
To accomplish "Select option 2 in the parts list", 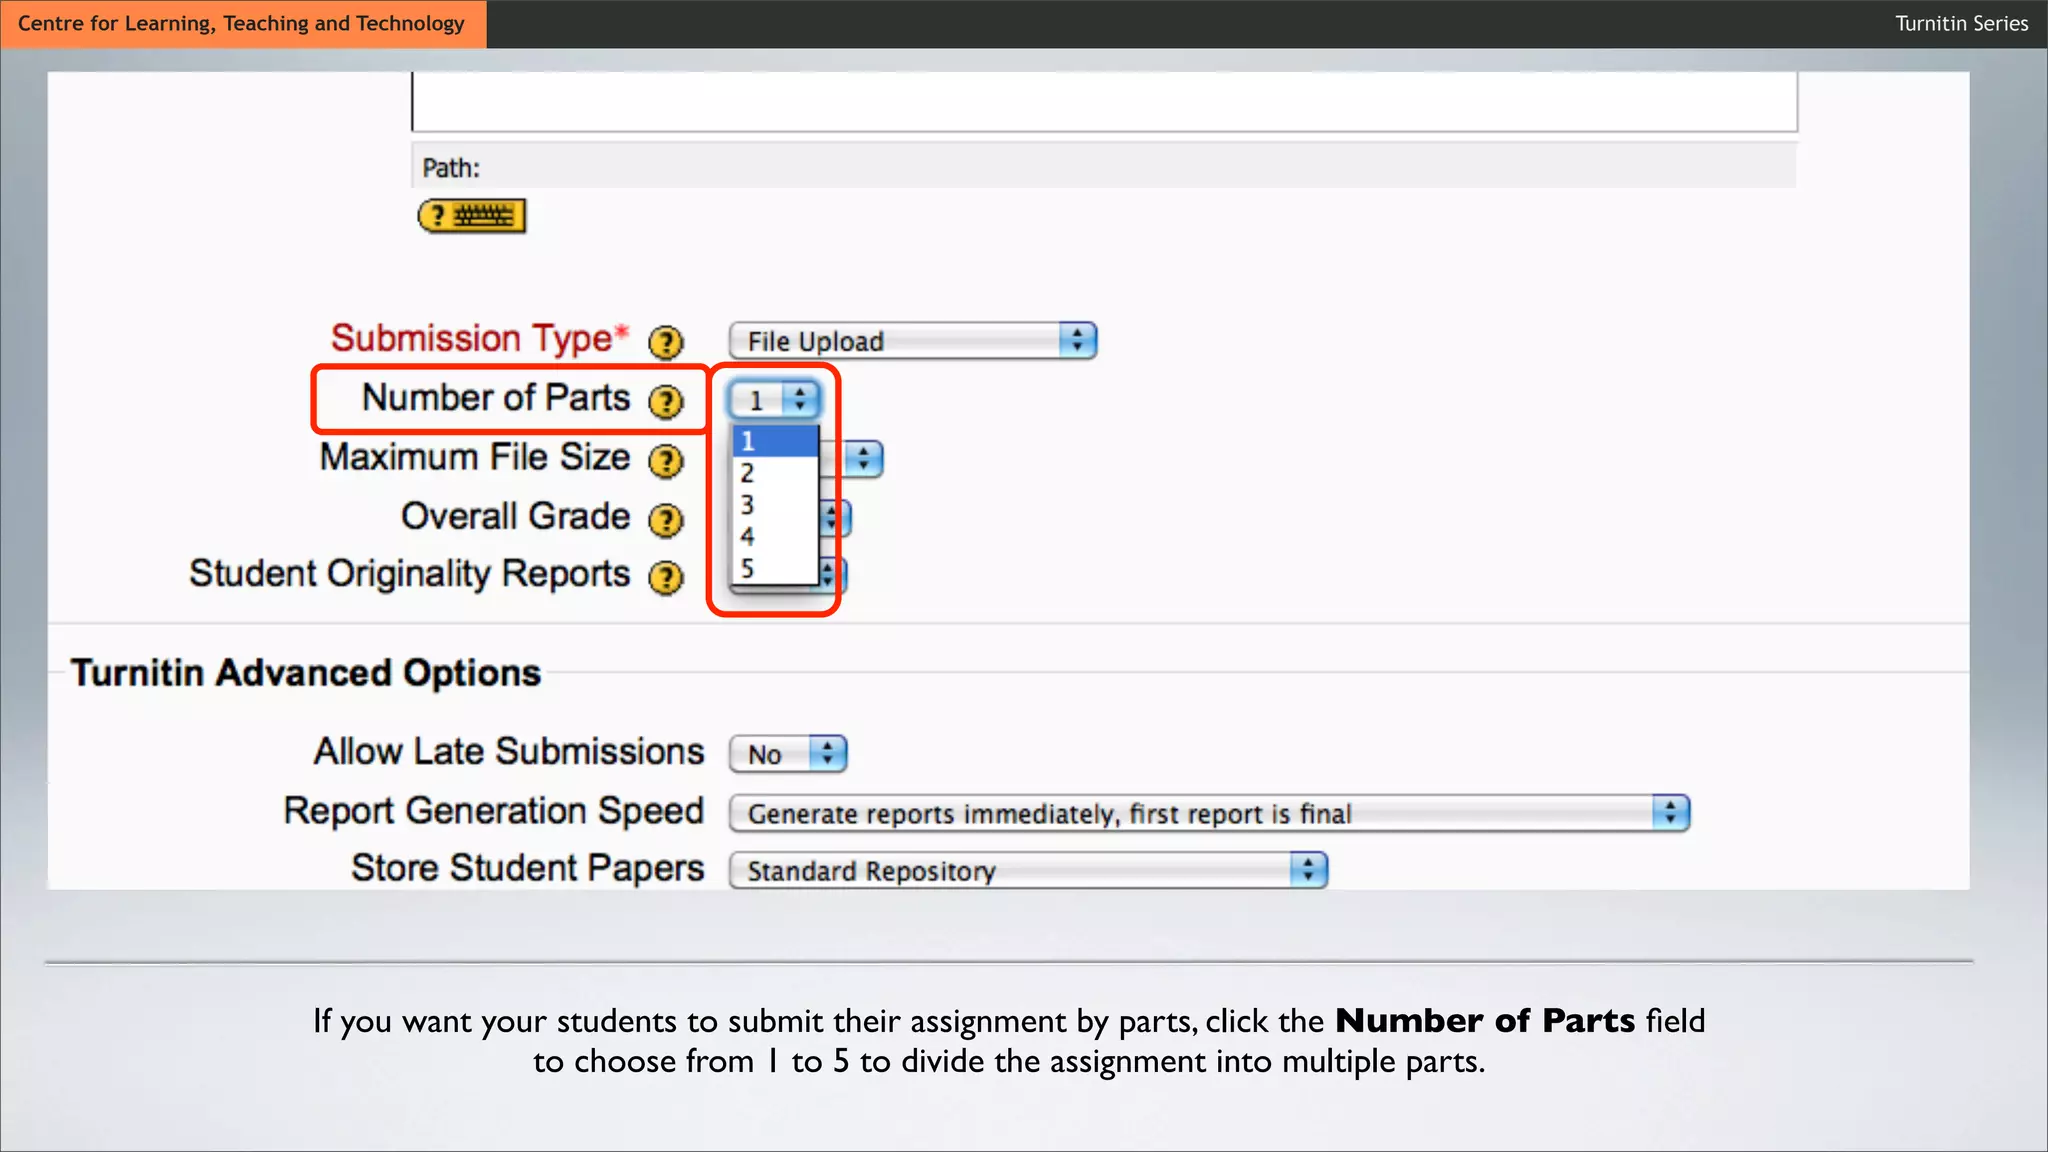I will [x=774, y=473].
